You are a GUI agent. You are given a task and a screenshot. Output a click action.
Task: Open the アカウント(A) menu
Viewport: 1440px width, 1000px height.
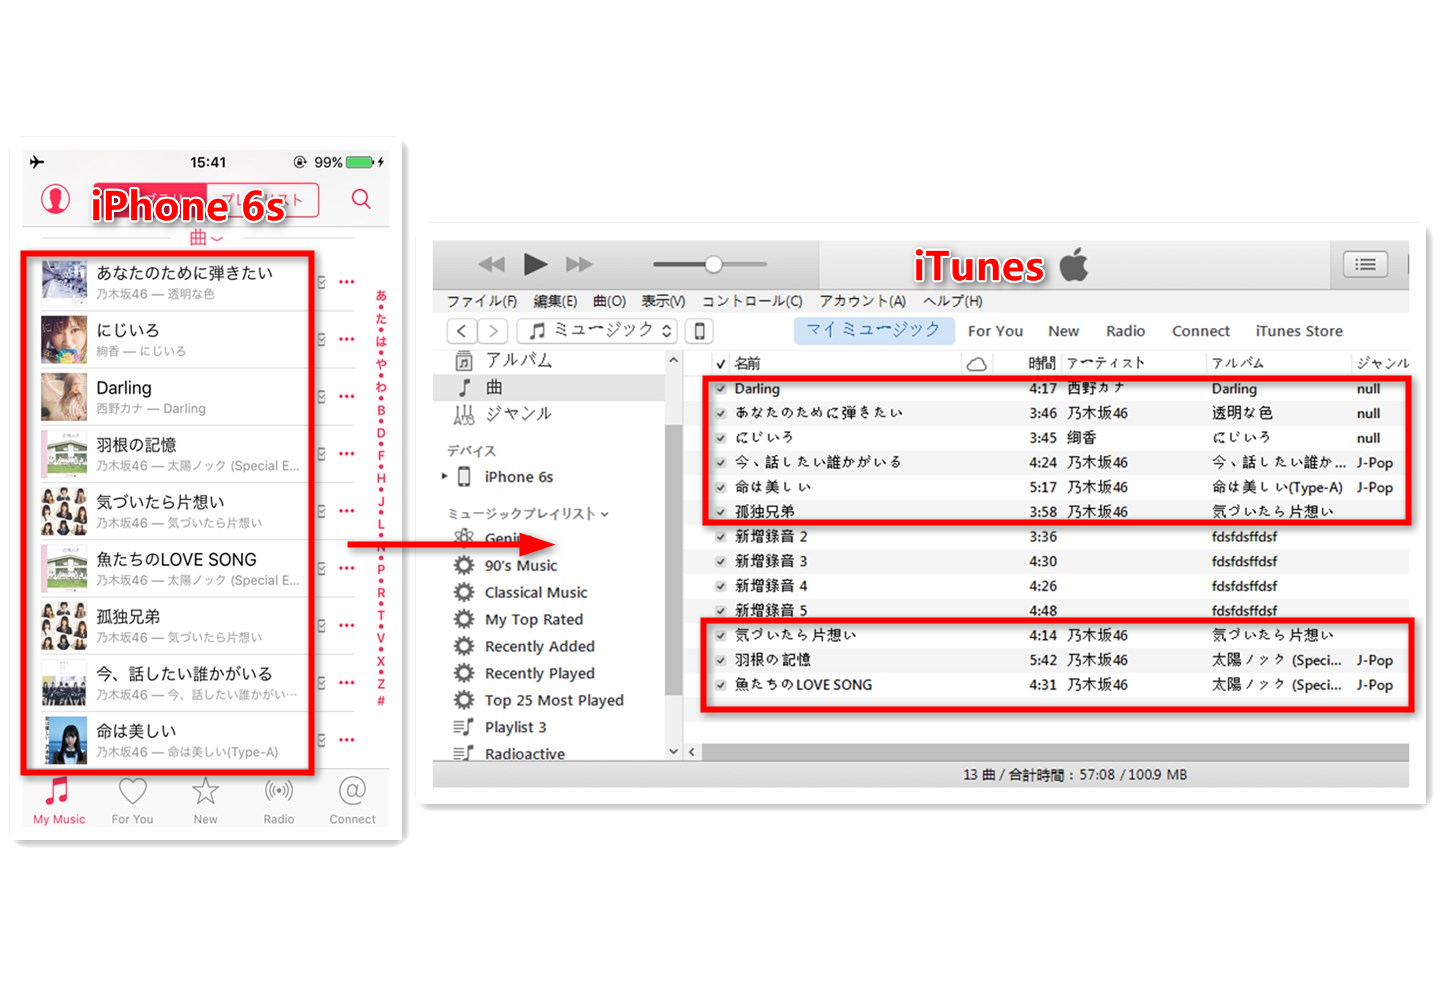(x=862, y=301)
